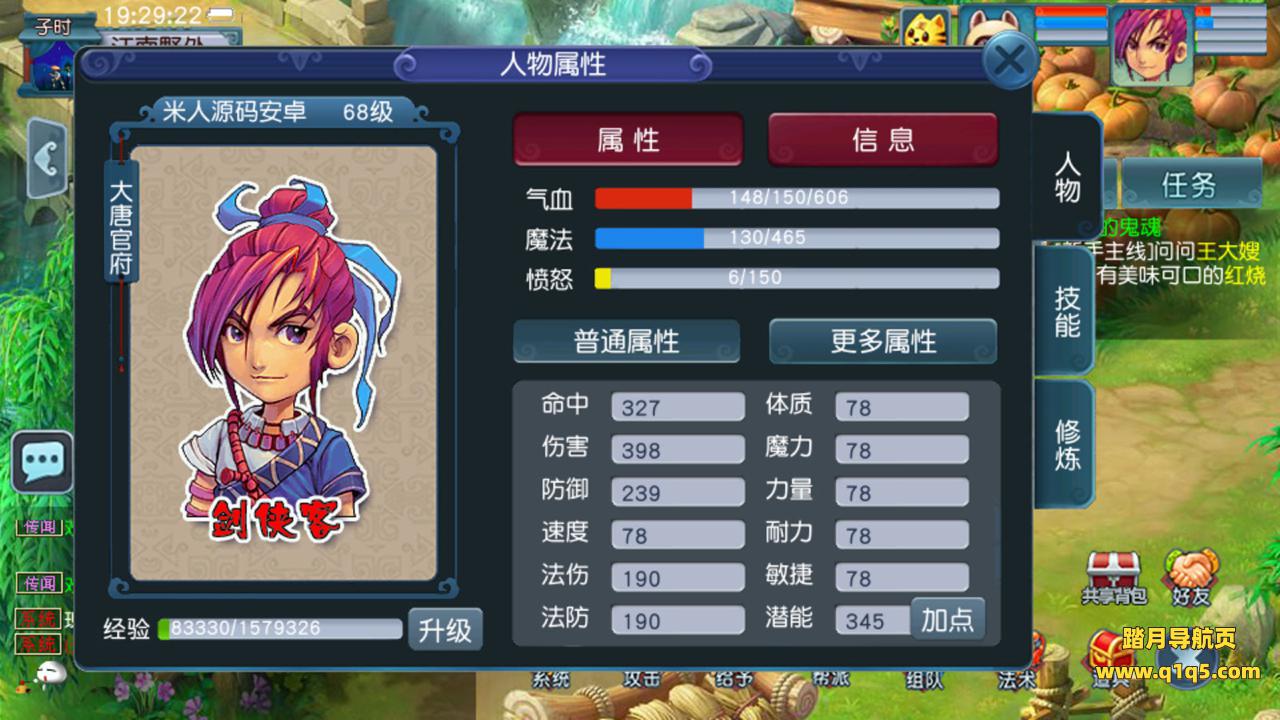
Task: Click the white panda pet avatar
Action: [996, 27]
